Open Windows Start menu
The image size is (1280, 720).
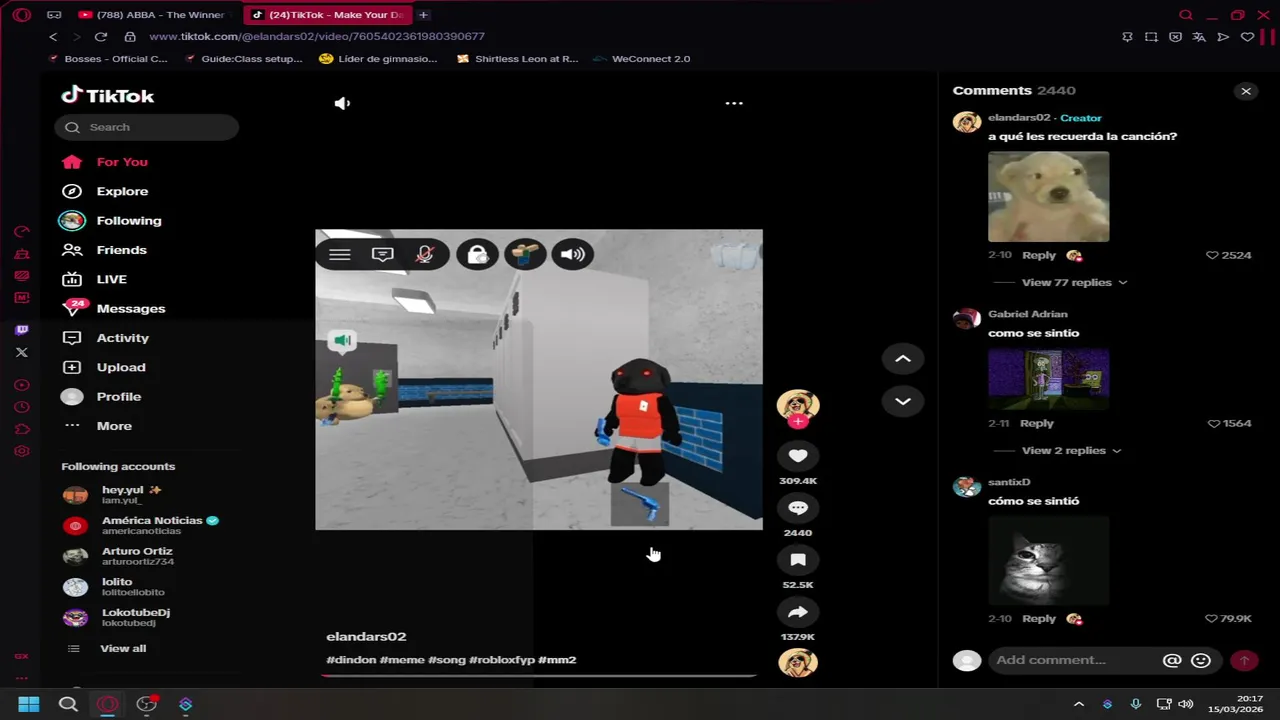(29, 704)
